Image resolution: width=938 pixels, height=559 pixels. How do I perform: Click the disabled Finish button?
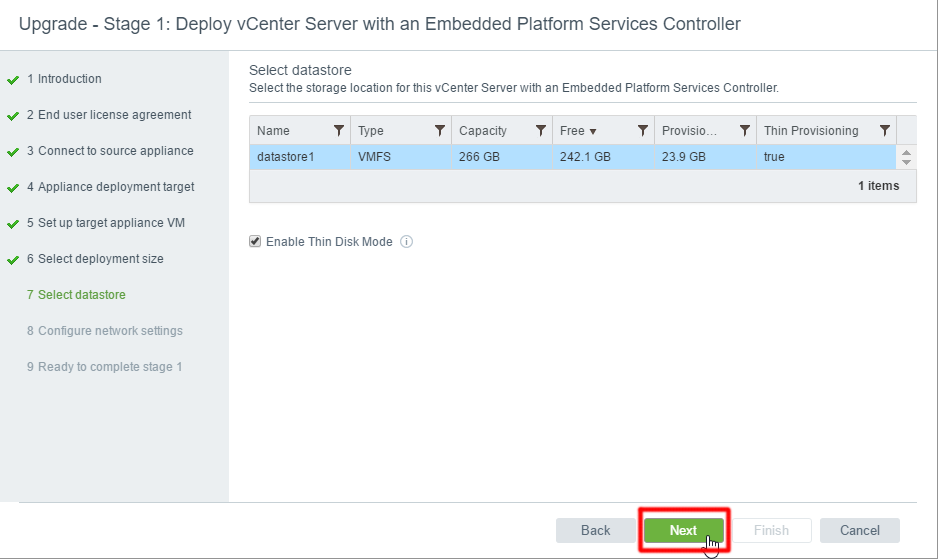pos(771,530)
